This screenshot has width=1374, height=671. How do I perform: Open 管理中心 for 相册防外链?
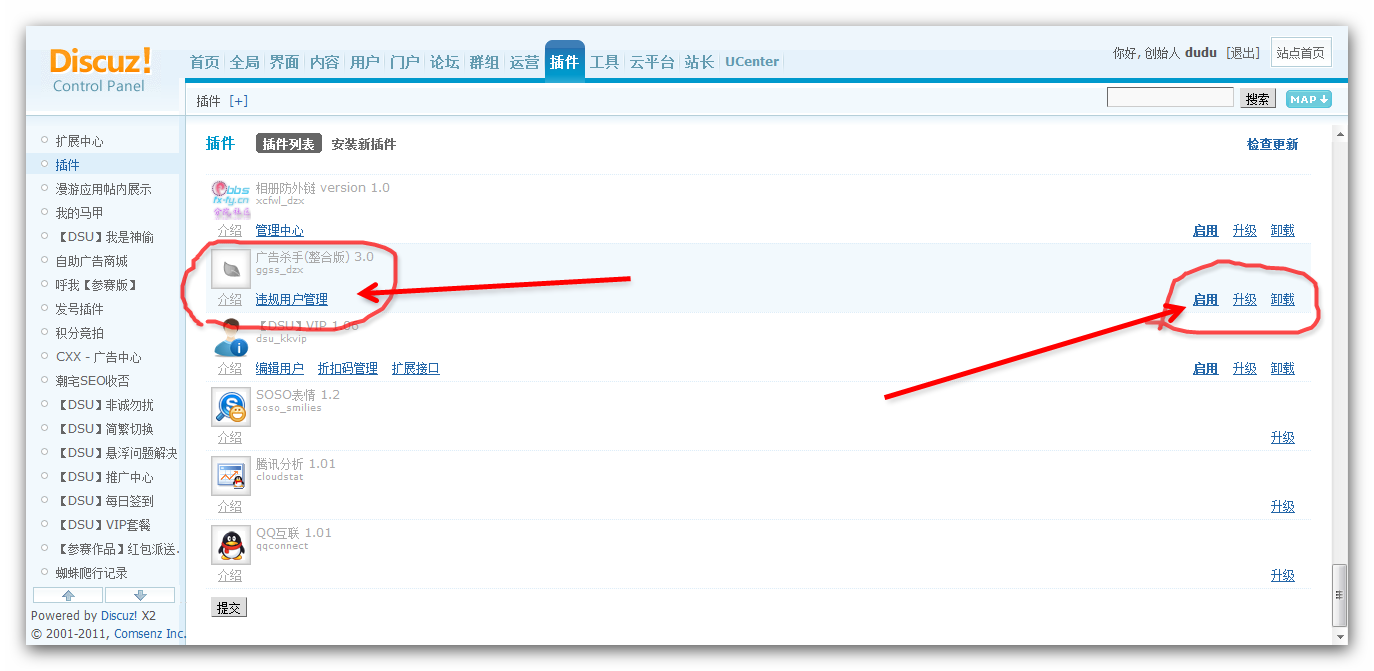(280, 231)
